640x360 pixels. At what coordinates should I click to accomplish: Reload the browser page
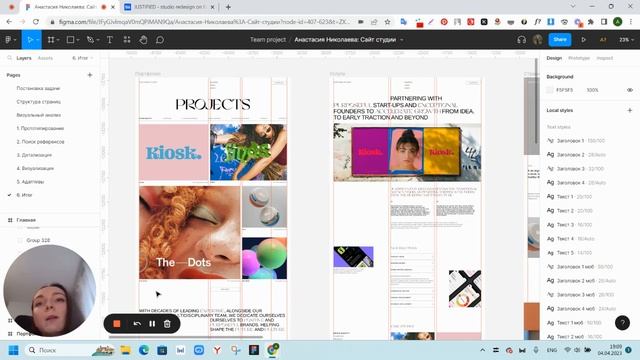(x=36, y=22)
